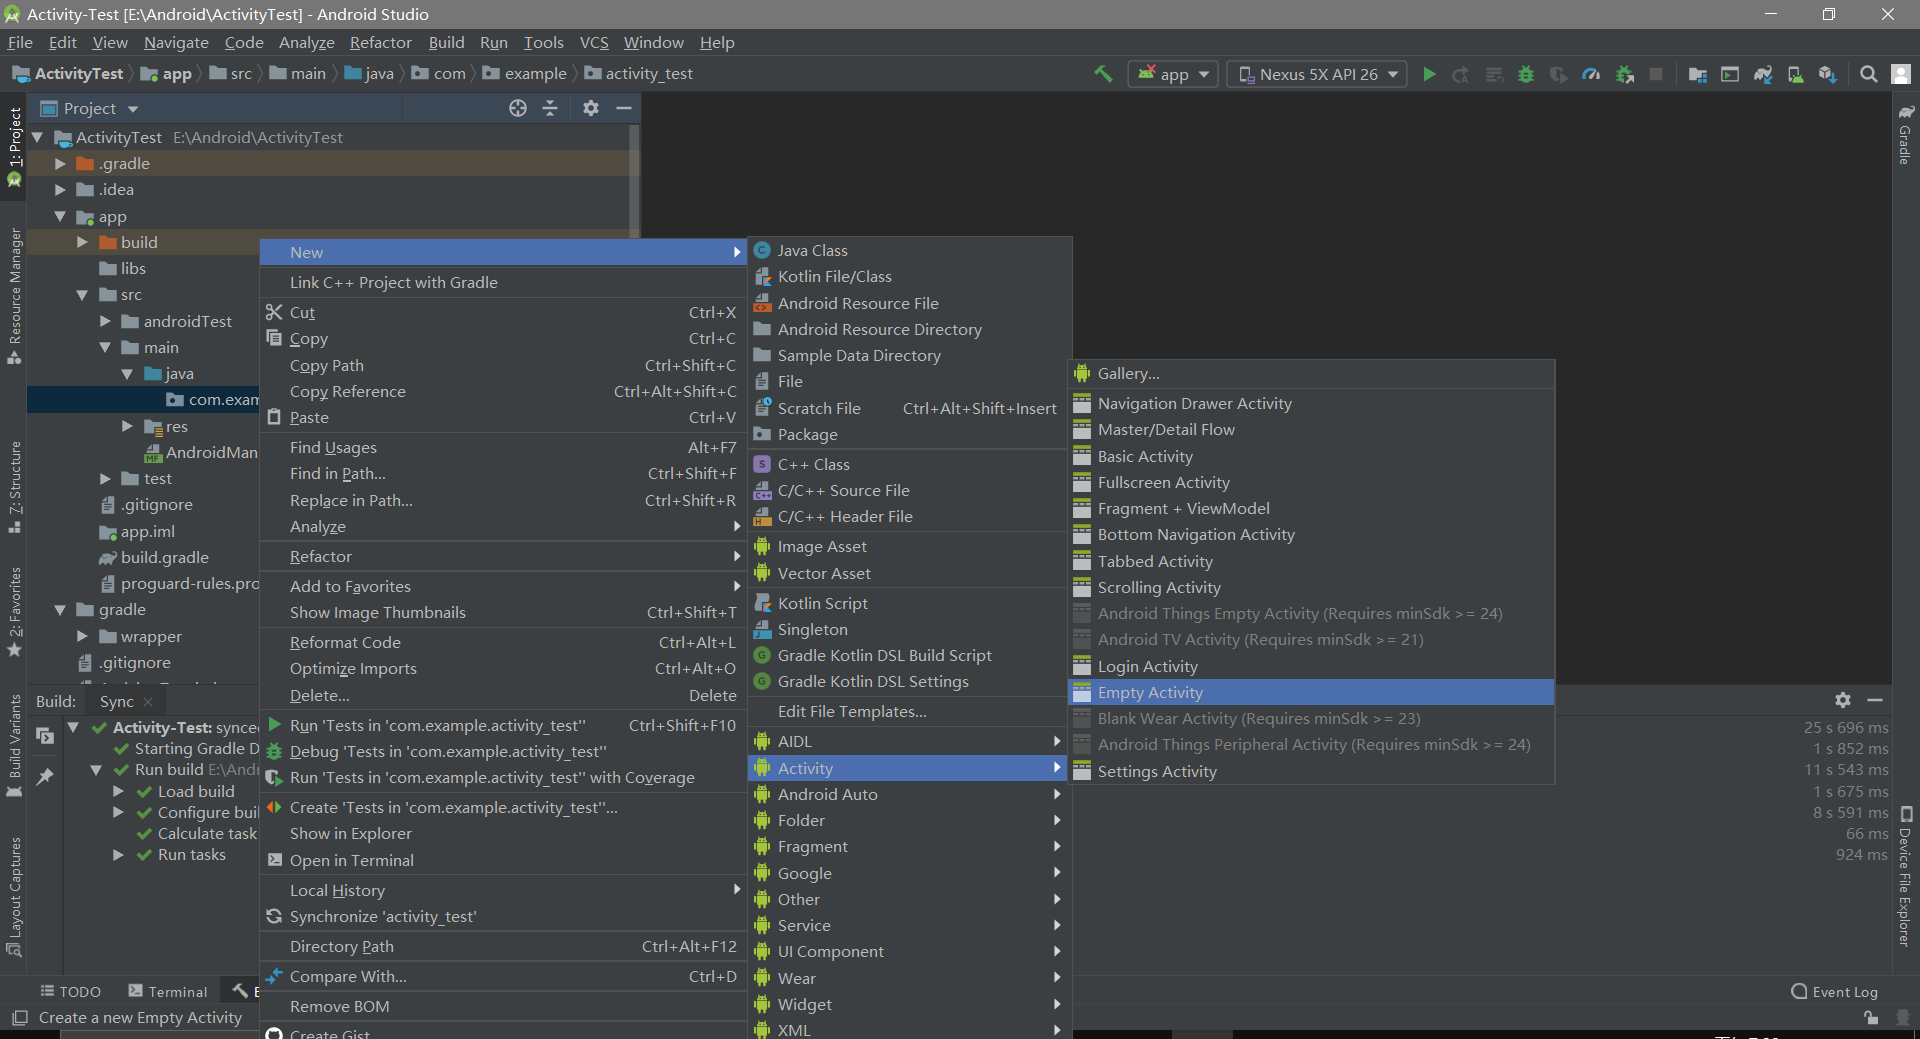Hide Project panel with minus icon
The height and width of the screenshot is (1039, 1920).
[x=624, y=108]
